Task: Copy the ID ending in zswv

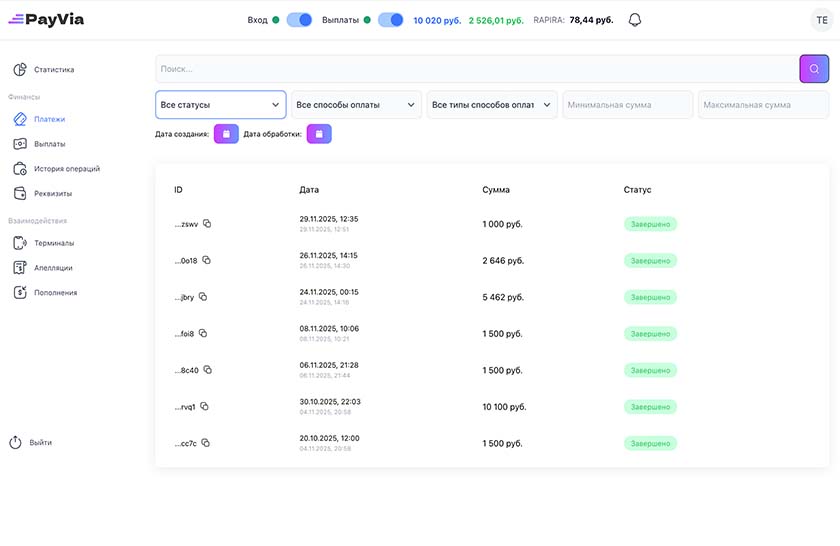Action: pyautogui.click(x=207, y=224)
